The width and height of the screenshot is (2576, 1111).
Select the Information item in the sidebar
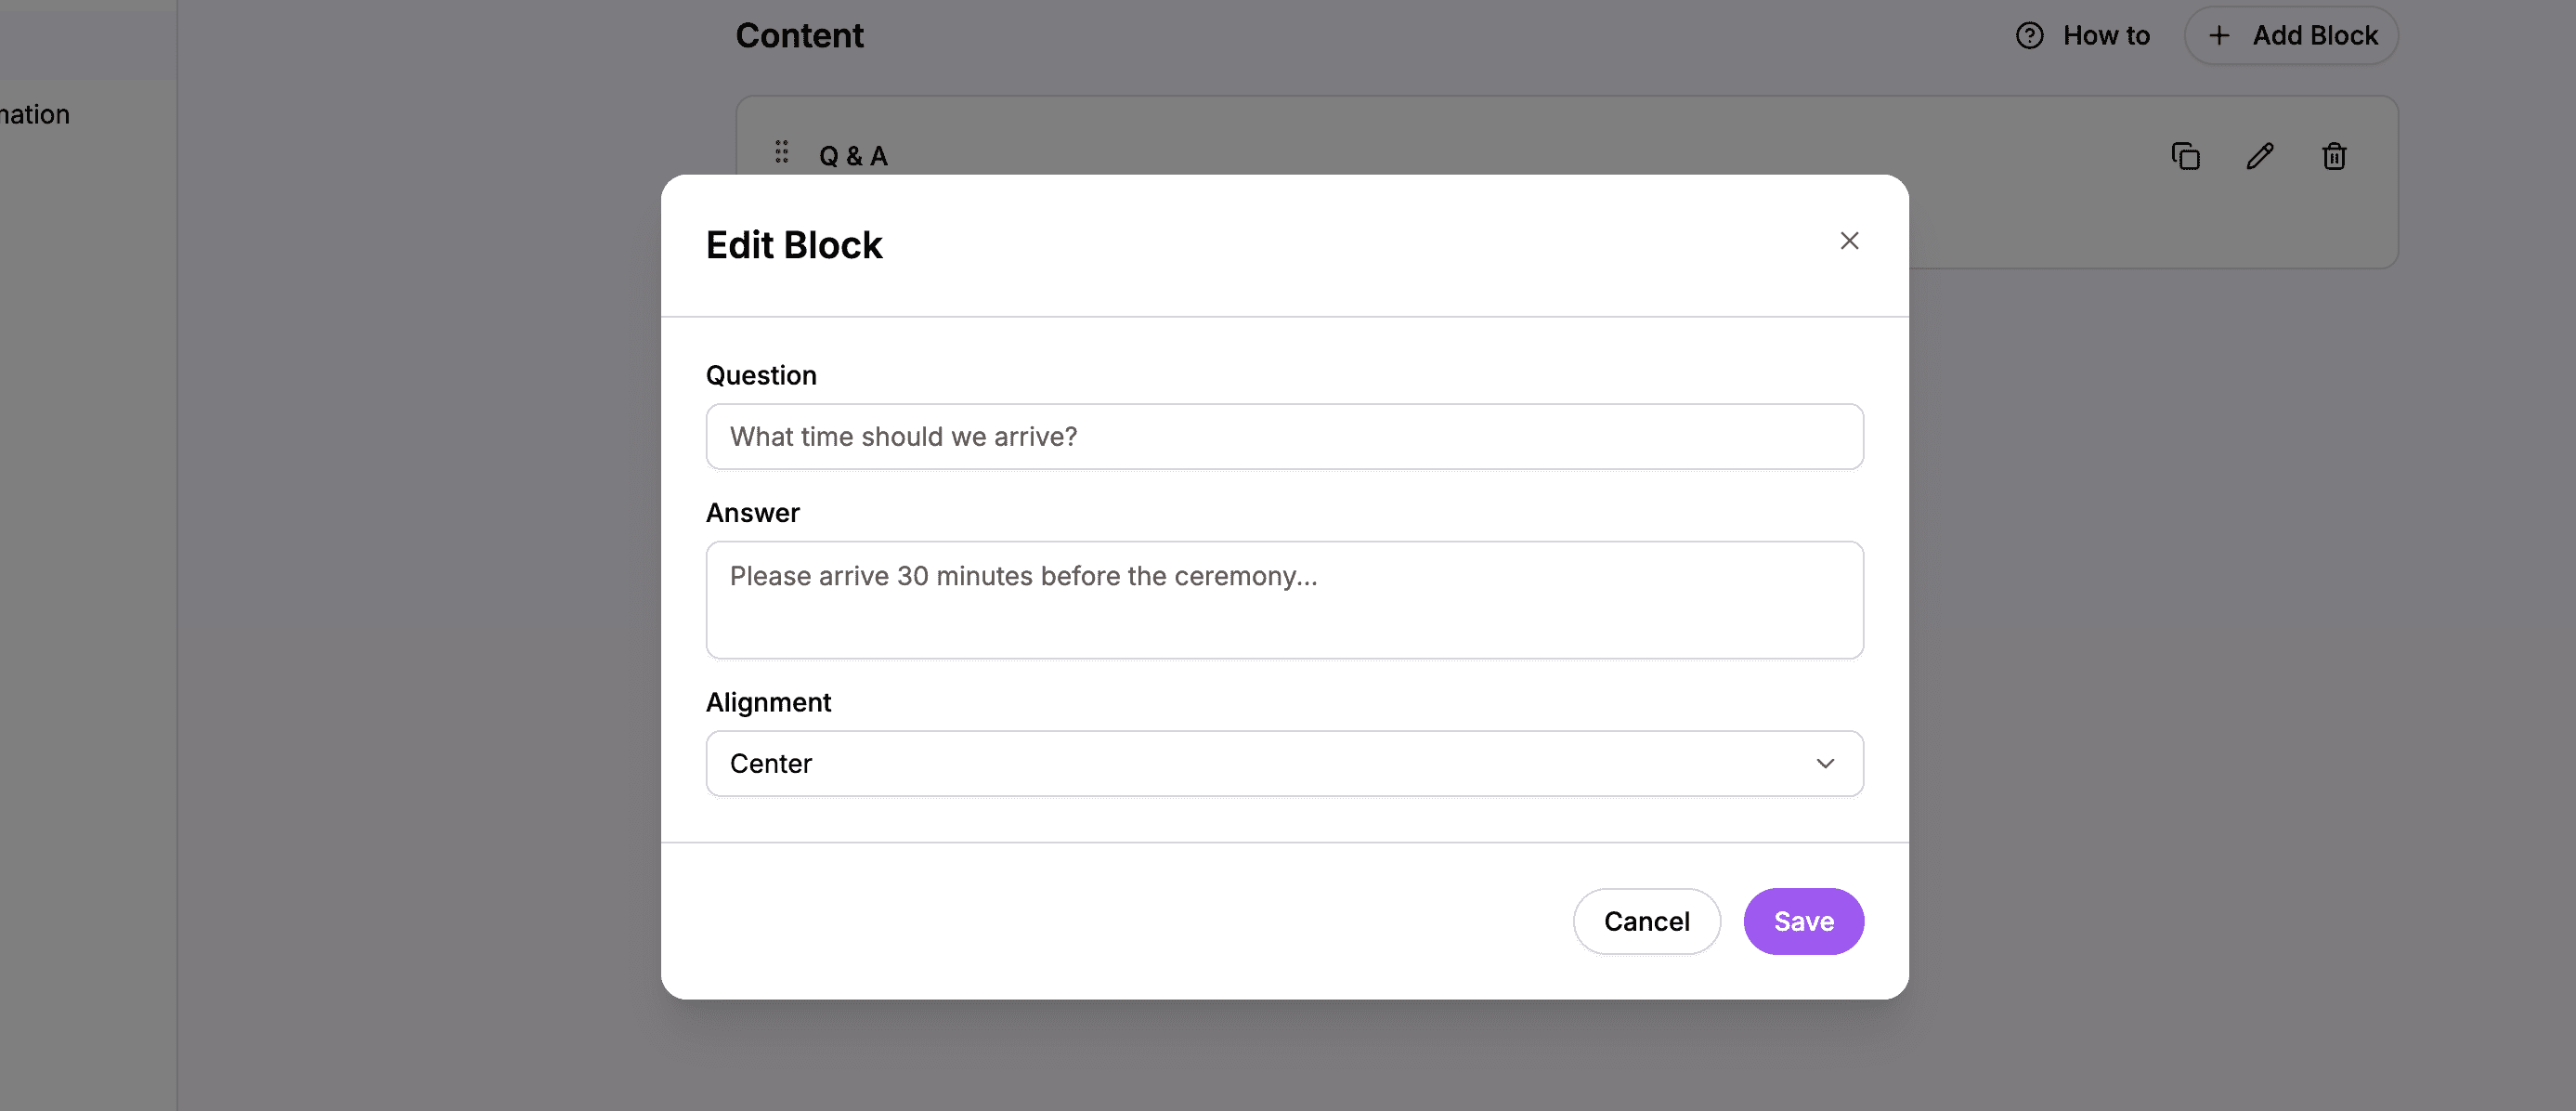34,114
